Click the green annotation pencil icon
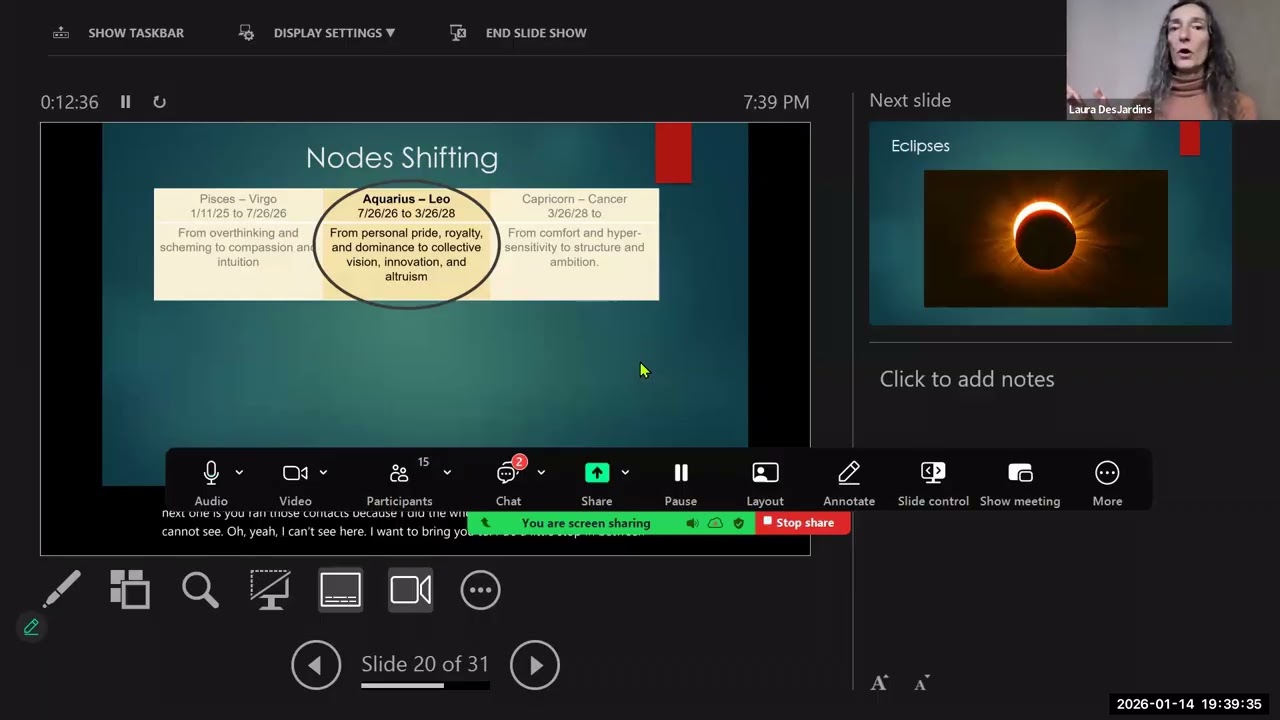 [x=31, y=627]
